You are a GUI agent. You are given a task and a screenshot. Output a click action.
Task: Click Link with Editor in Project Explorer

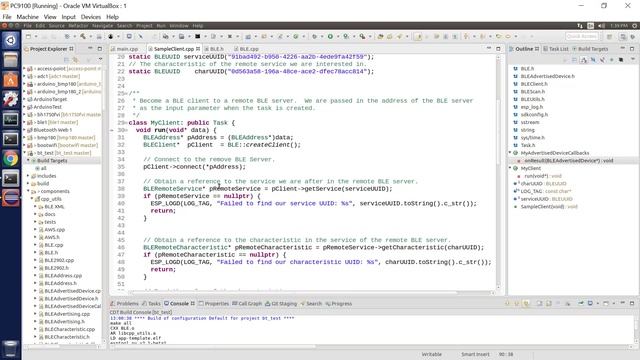[x=76, y=60]
